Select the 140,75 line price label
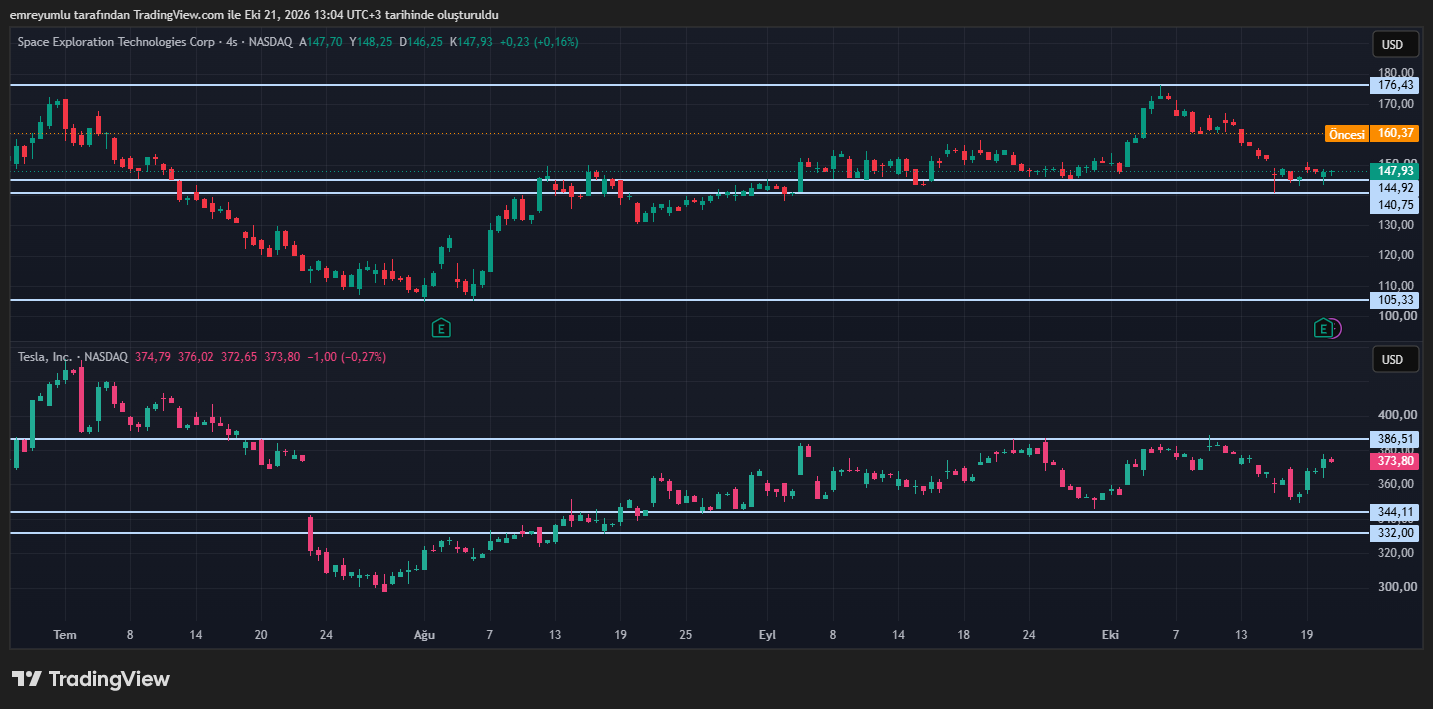 (1395, 205)
